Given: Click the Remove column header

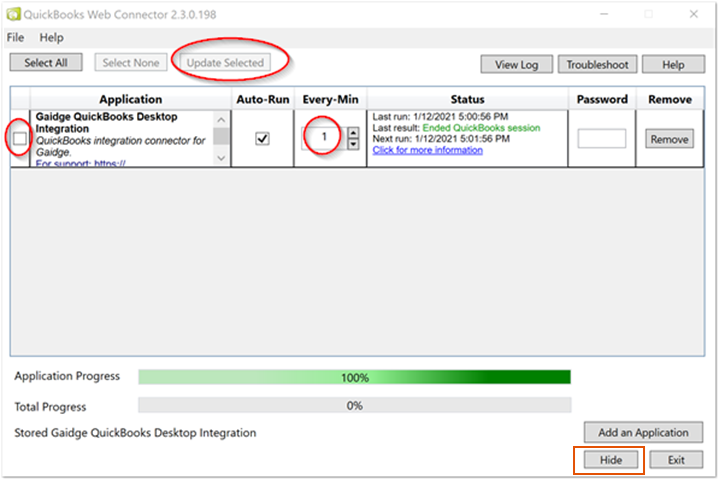Looking at the screenshot, I should 670,99.
